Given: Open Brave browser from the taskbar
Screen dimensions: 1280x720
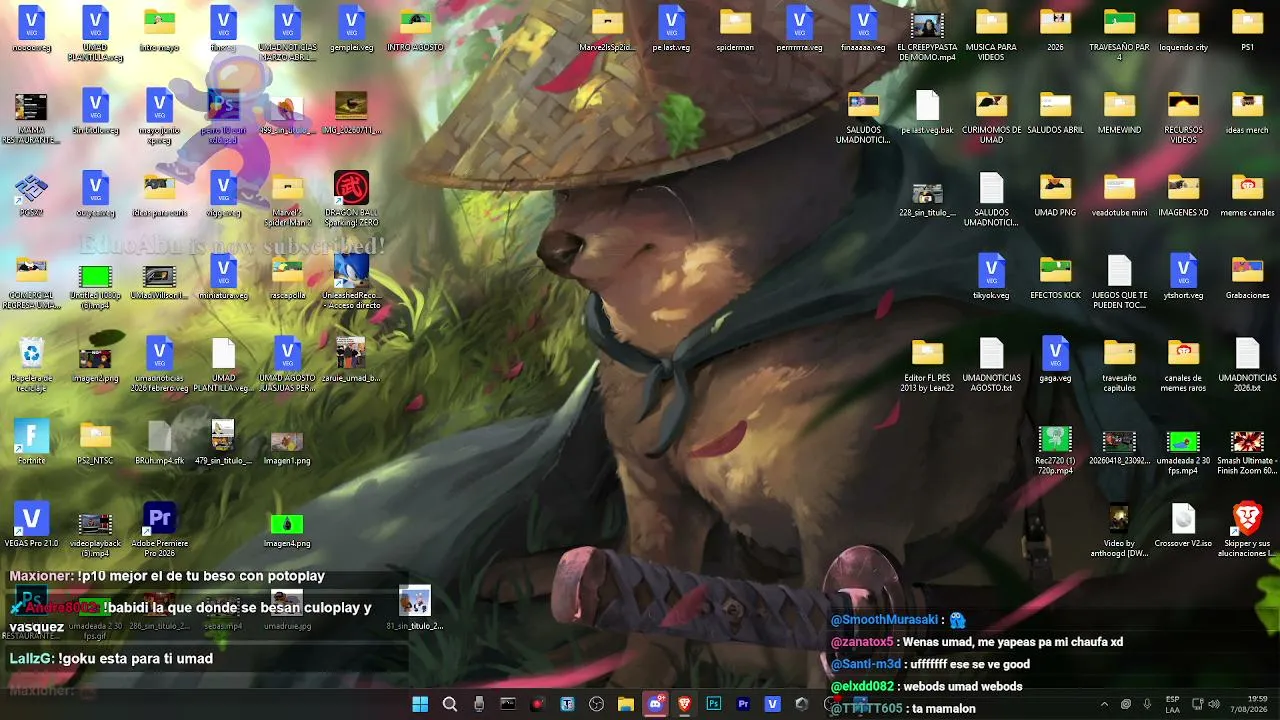Looking at the screenshot, I should coord(684,704).
